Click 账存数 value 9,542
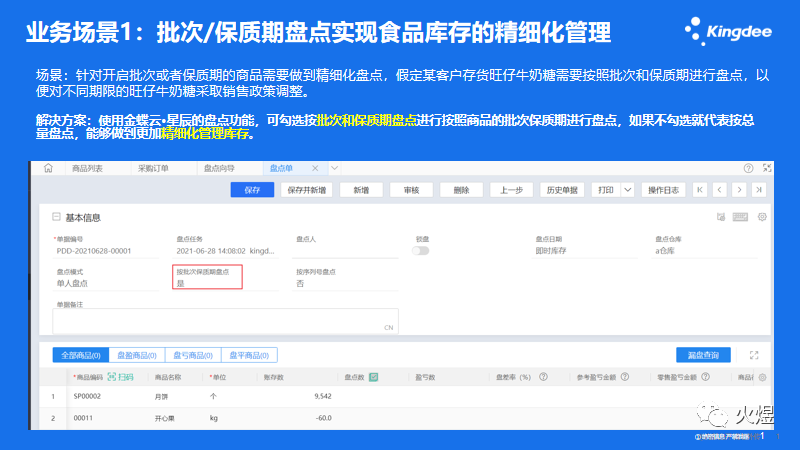 (322, 396)
